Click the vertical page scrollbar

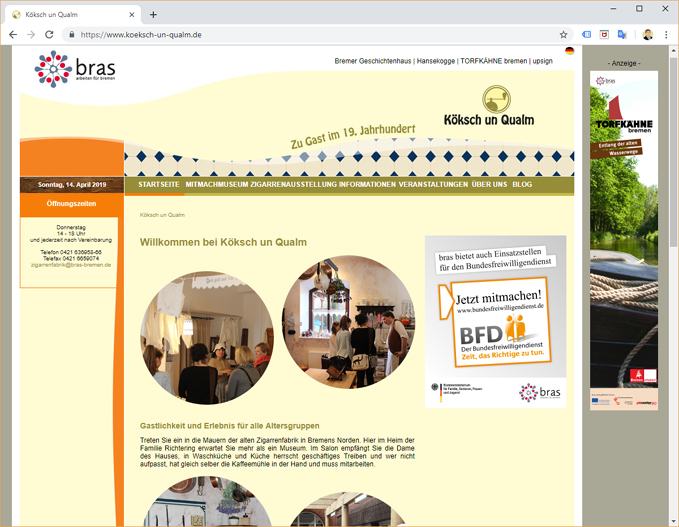(673, 200)
